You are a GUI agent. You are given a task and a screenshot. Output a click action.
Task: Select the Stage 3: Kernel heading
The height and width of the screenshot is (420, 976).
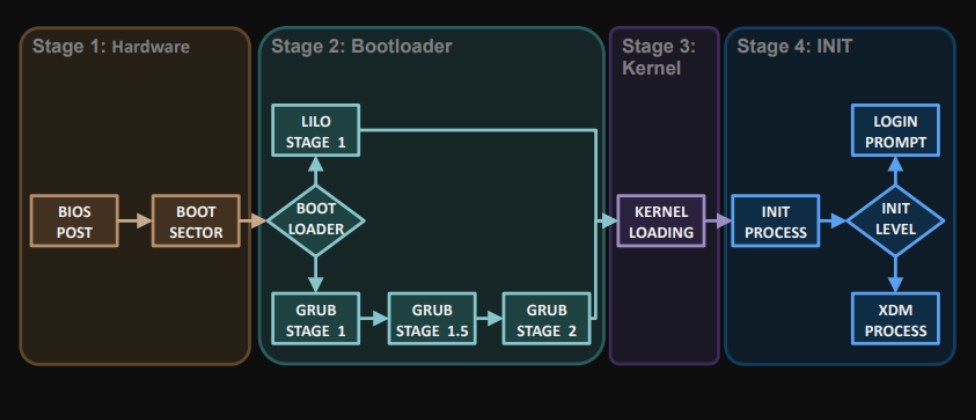coord(659,57)
